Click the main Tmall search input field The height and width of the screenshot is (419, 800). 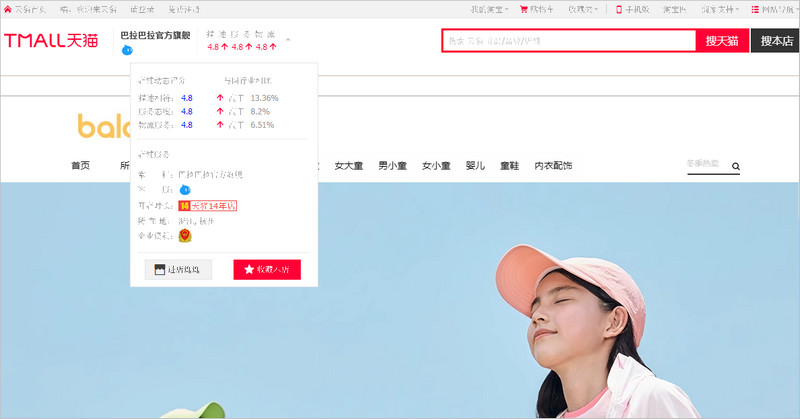coord(569,41)
